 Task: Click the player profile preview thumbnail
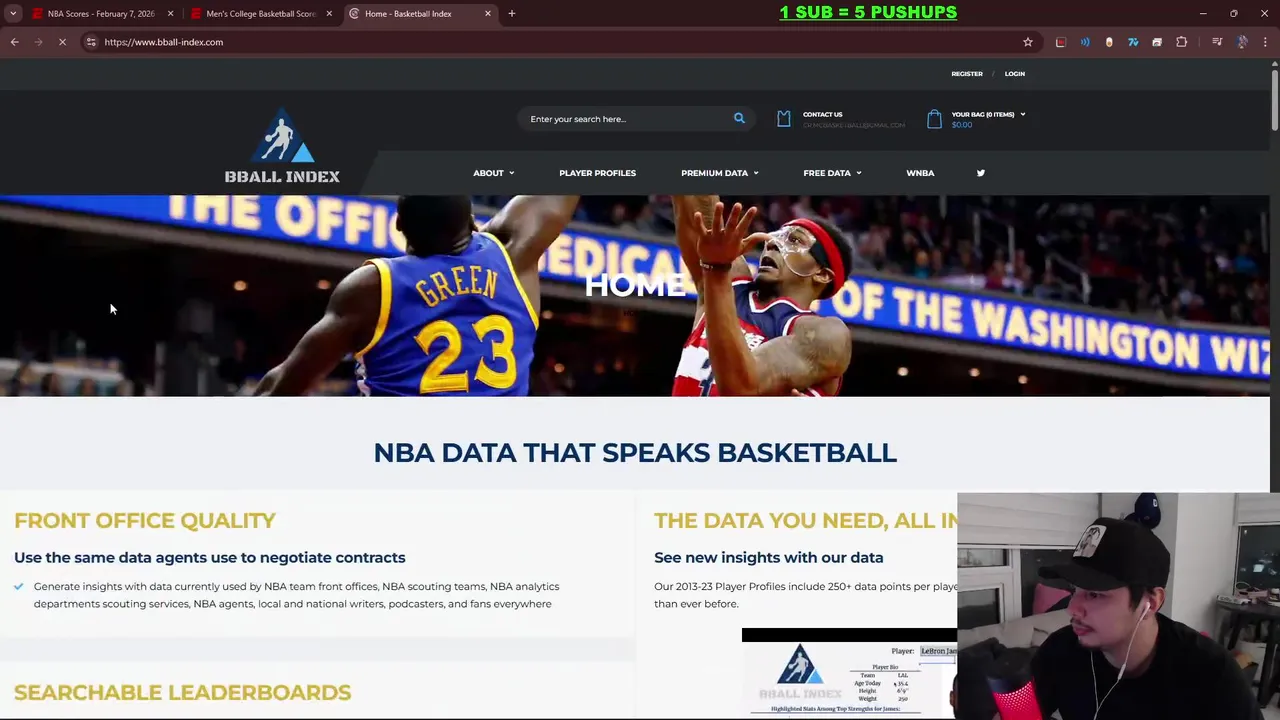point(849,672)
